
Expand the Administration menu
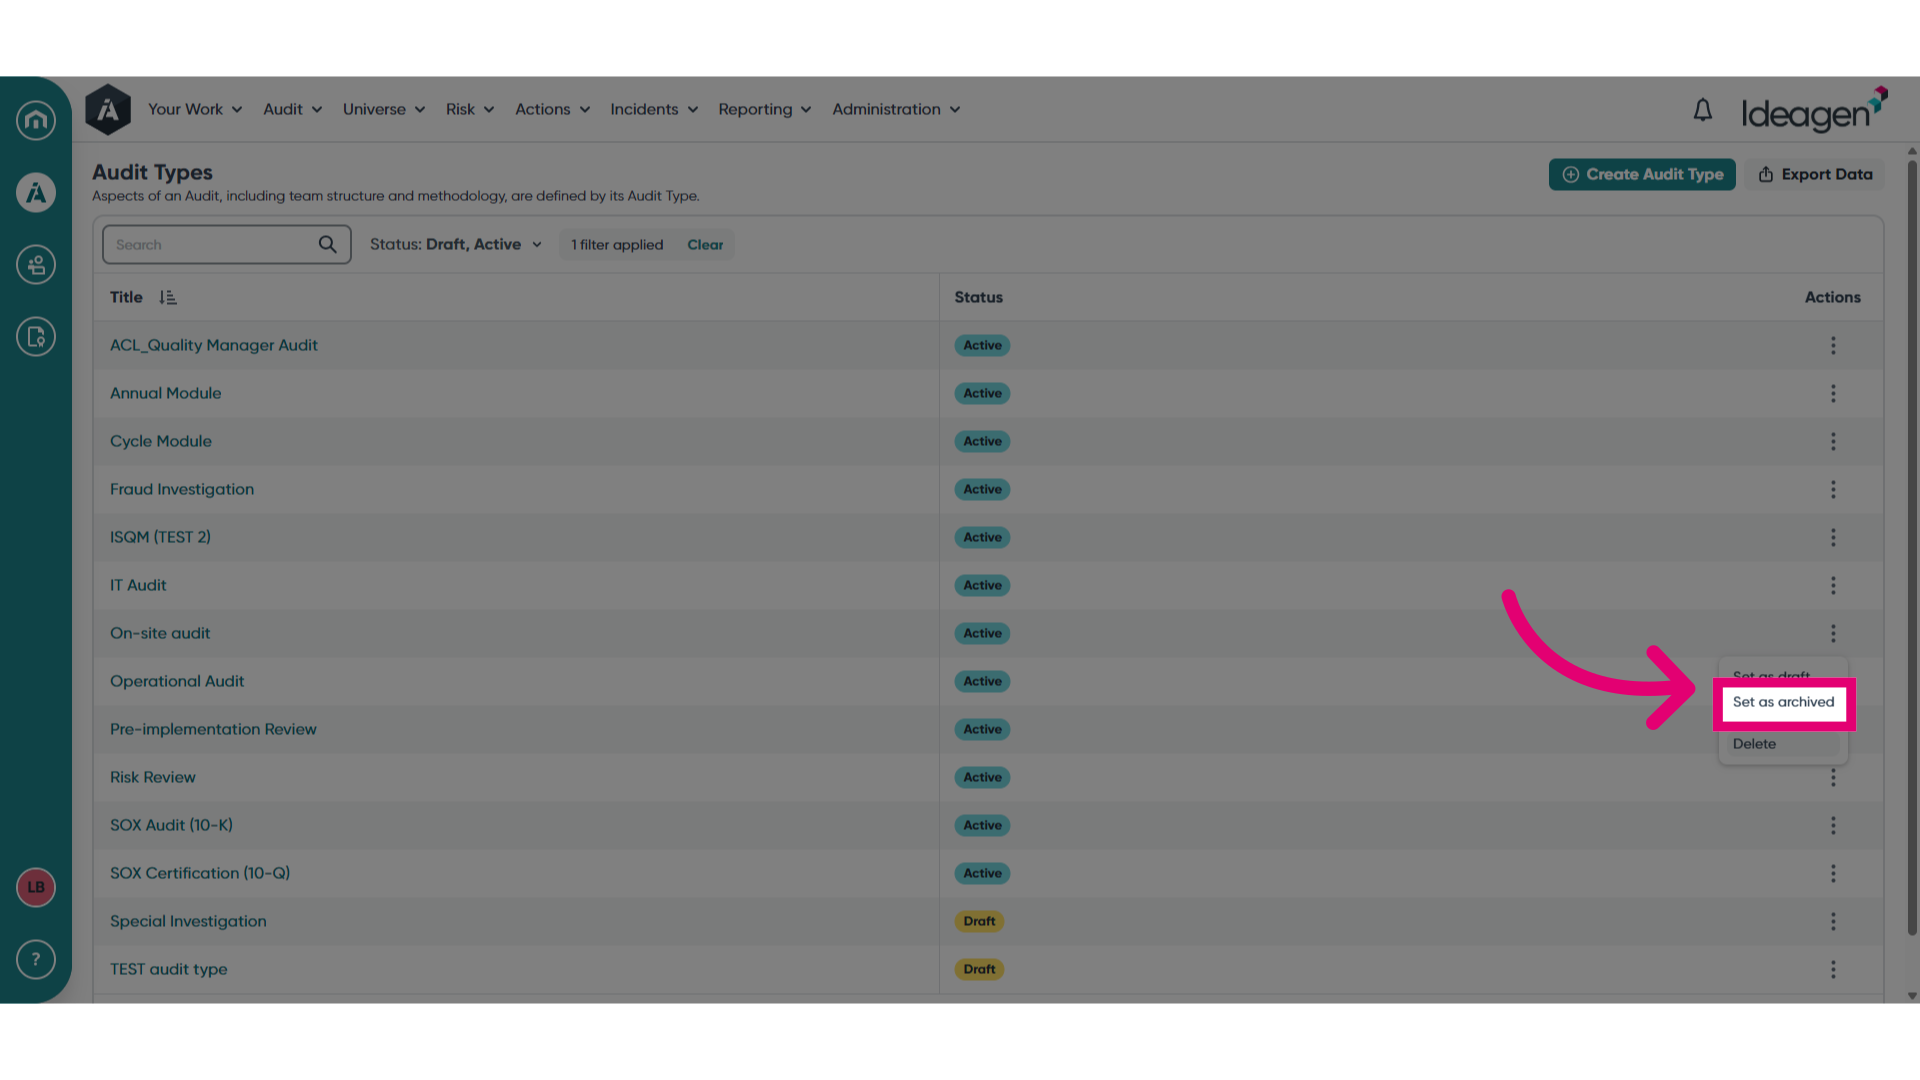point(896,110)
